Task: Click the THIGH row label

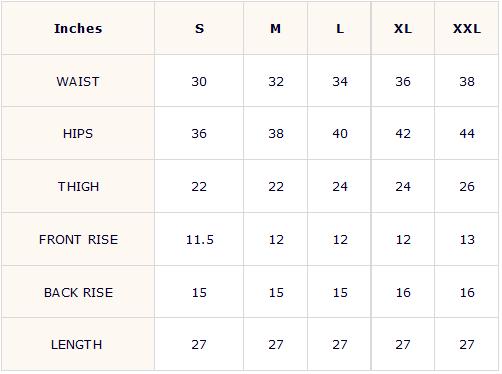Action: [x=78, y=187]
